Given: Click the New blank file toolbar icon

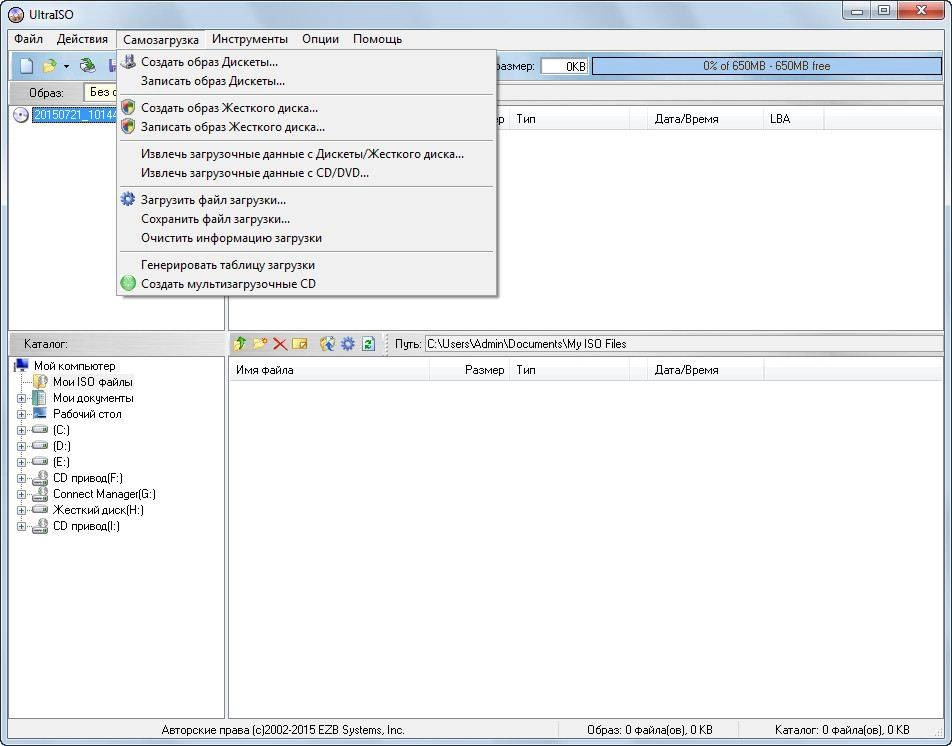Looking at the screenshot, I should coord(26,66).
